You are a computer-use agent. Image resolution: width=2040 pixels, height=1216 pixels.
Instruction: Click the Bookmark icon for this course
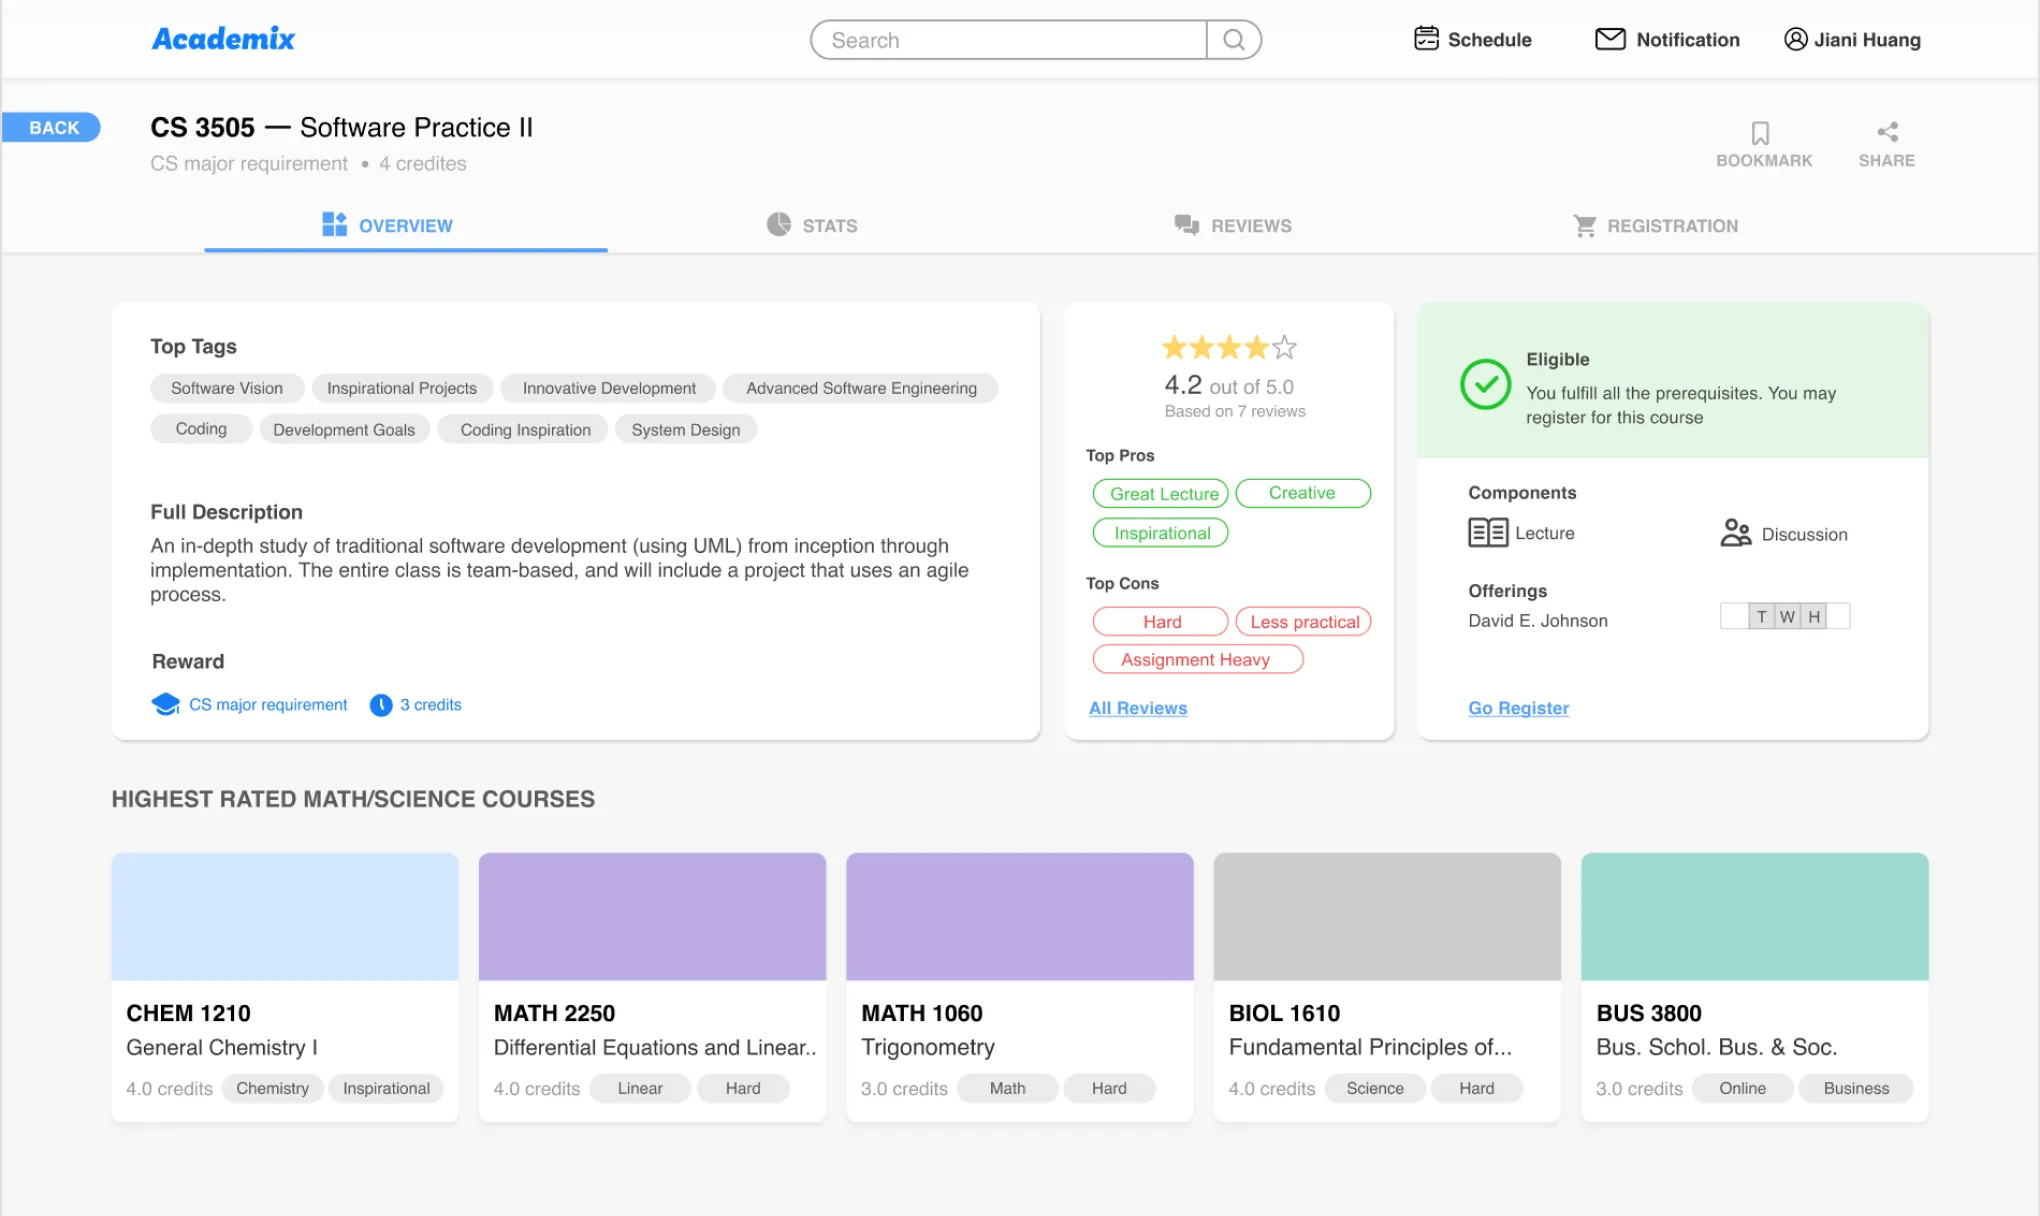(x=1759, y=132)
